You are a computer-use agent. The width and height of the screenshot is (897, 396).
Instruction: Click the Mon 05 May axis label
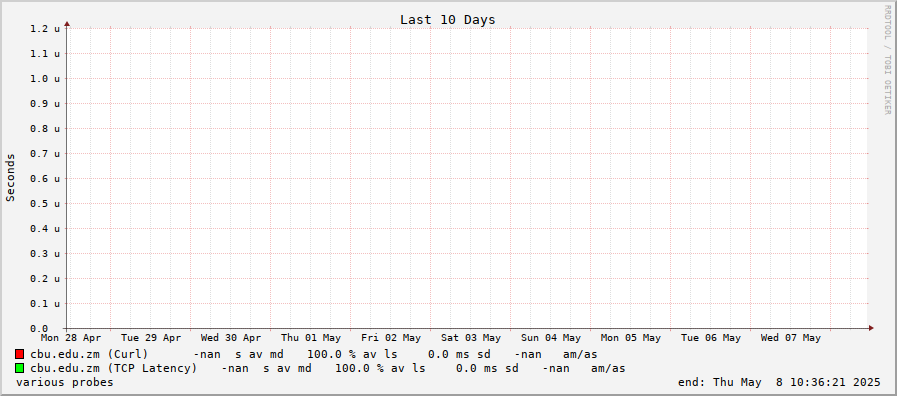coord(631,338)
